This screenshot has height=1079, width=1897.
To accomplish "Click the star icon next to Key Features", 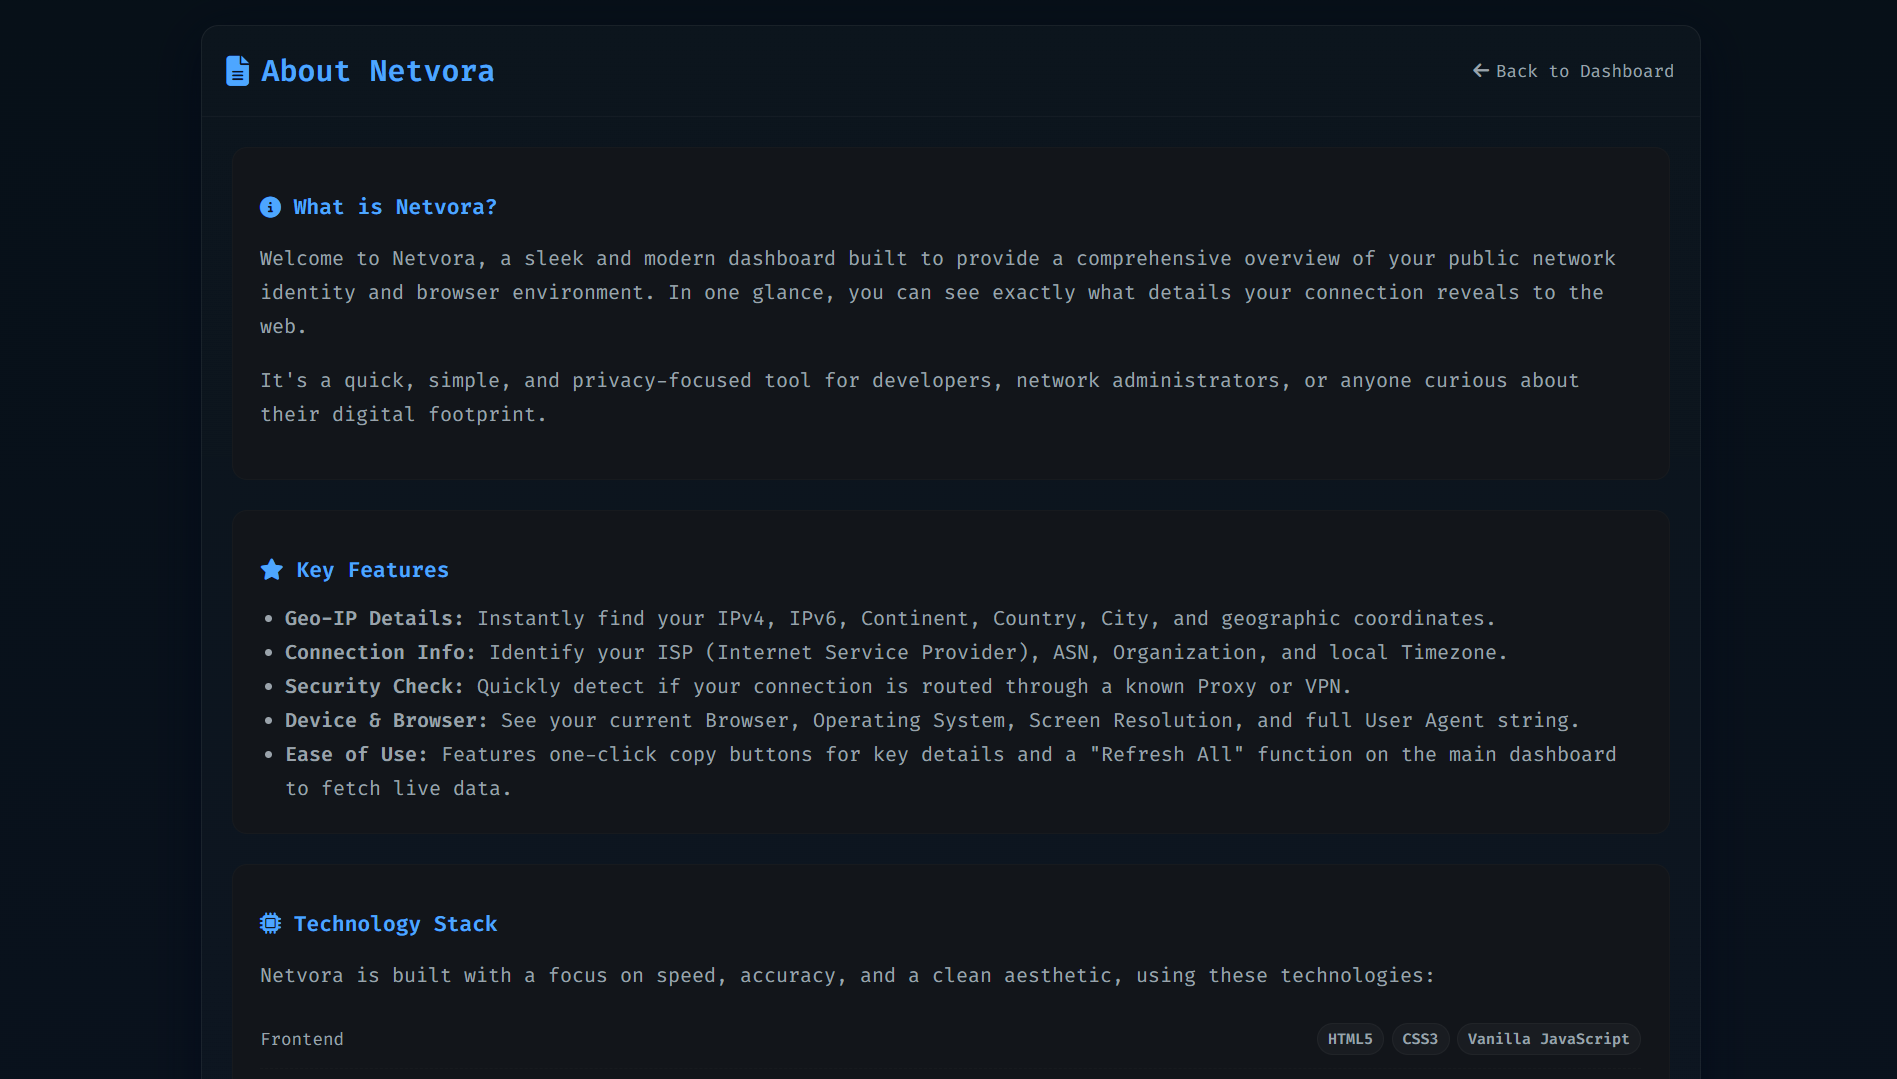I will click(x=271, y=570).
